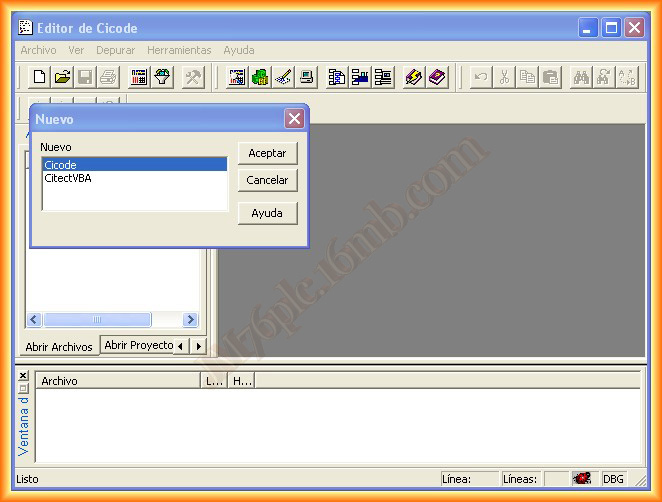Click the hammer and wrench tools icon
The width and height of the screenshot is (662, 502).
click(193, 77)
